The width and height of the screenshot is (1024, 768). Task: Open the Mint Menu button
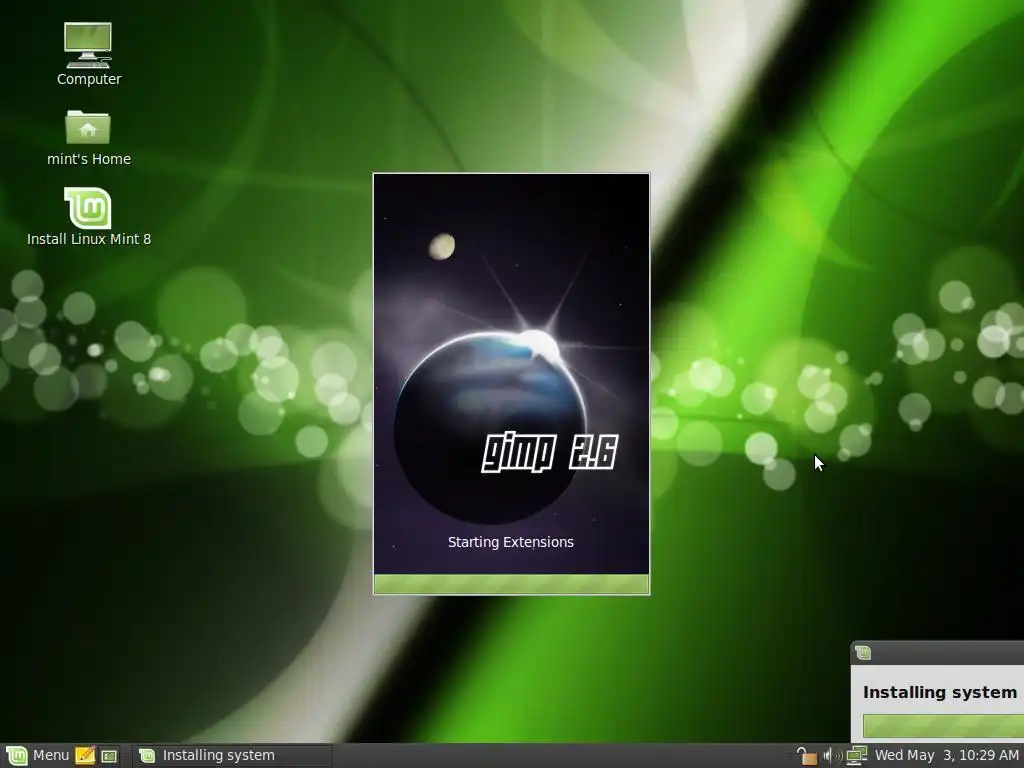(x=37, y=756)
